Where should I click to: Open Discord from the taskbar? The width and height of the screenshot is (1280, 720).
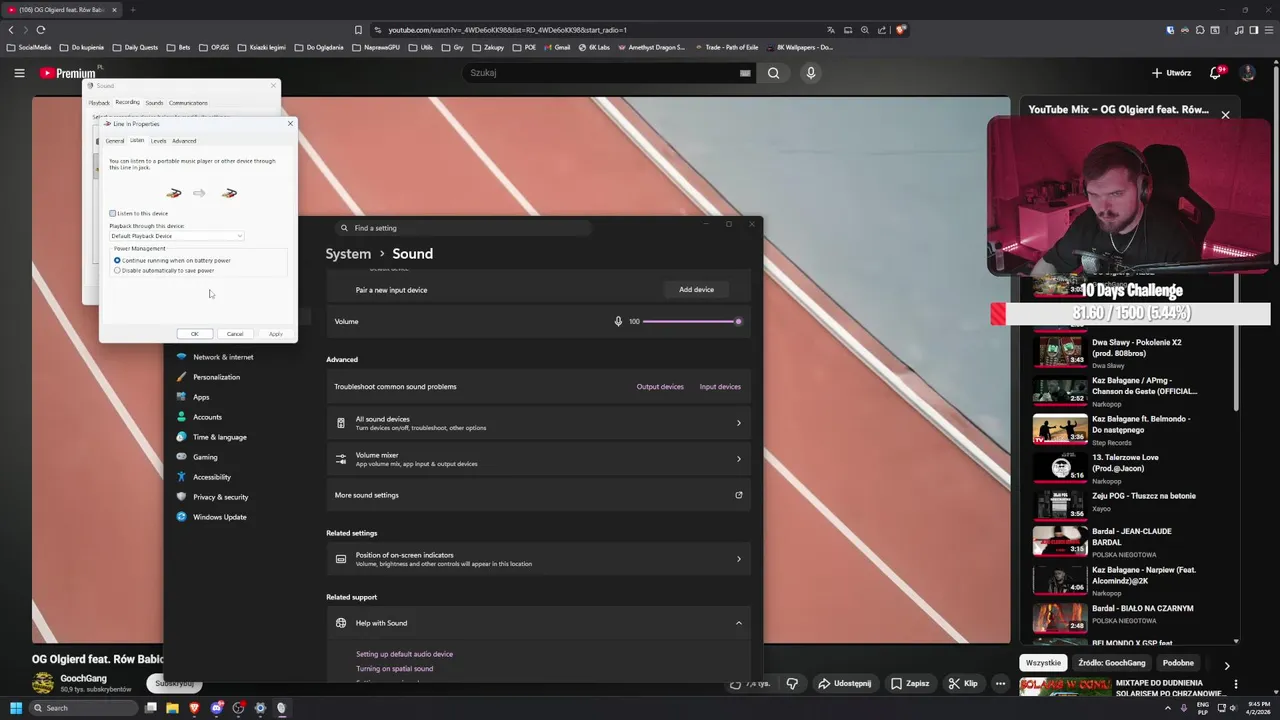click(x=216, y=708)
